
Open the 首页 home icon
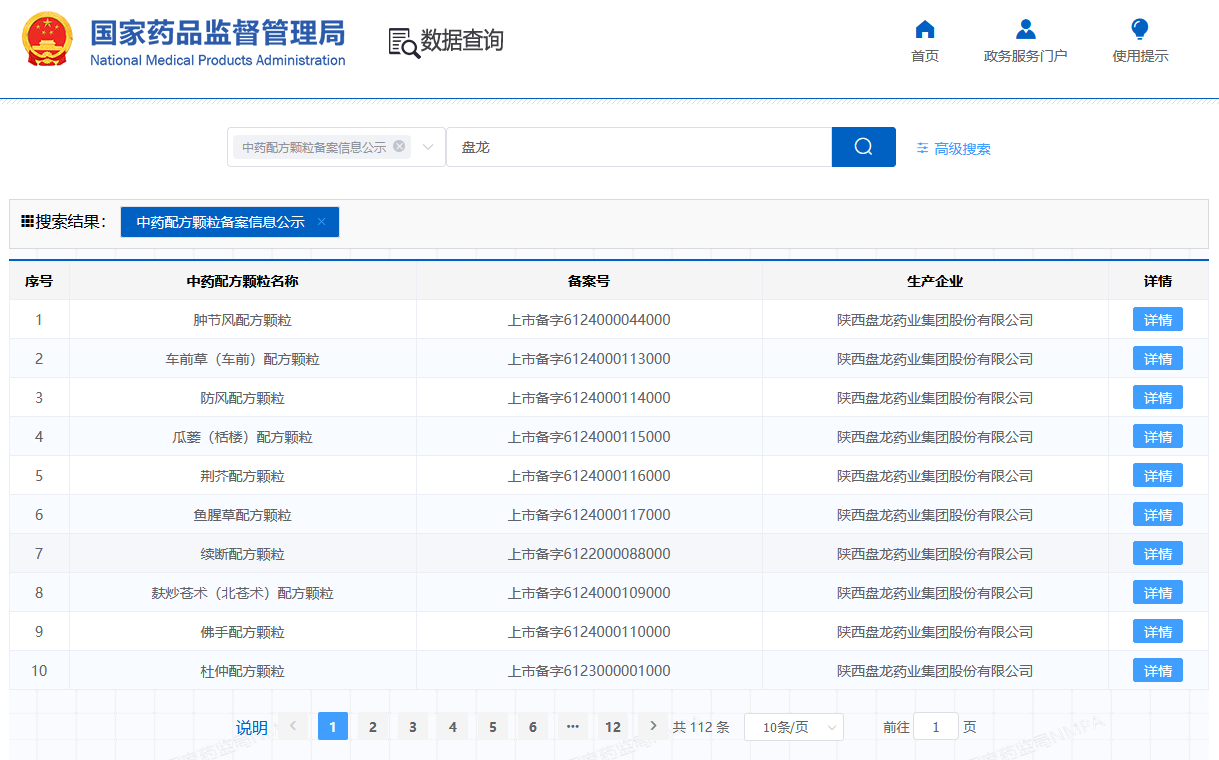(925, 30)
